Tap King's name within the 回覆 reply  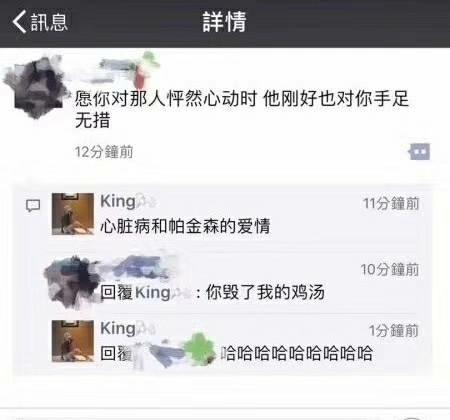153,293
